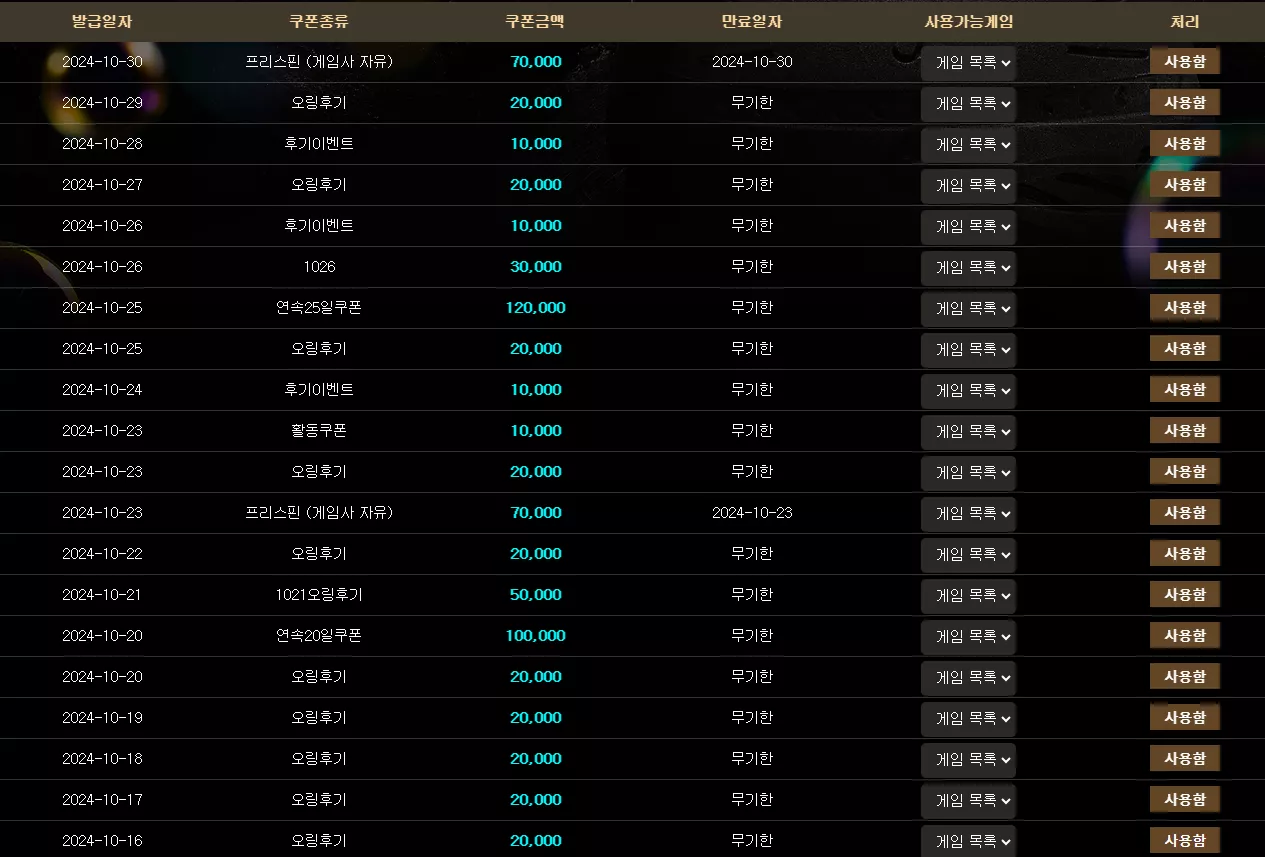Expand game list for the 1026 coupon
Image resolution: width=1265 pixels, height=857 pixels.
pos(968,267)
